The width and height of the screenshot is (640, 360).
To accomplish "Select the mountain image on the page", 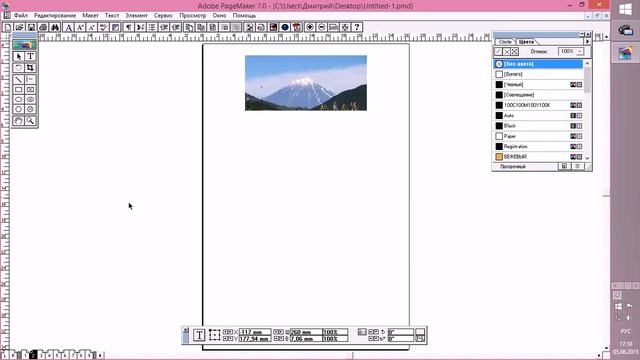I will tap(306, 83).
